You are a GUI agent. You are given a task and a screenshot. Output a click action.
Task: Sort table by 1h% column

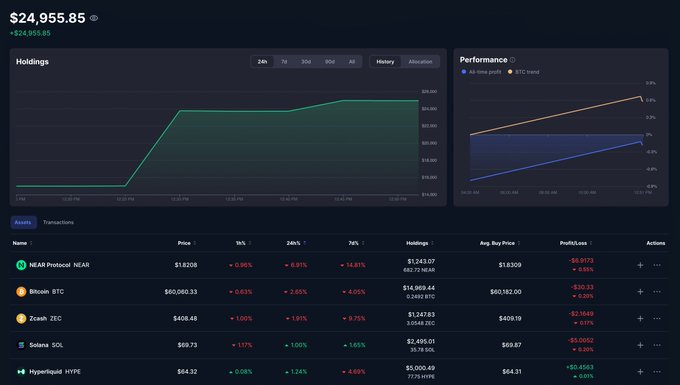pos(243,243)
